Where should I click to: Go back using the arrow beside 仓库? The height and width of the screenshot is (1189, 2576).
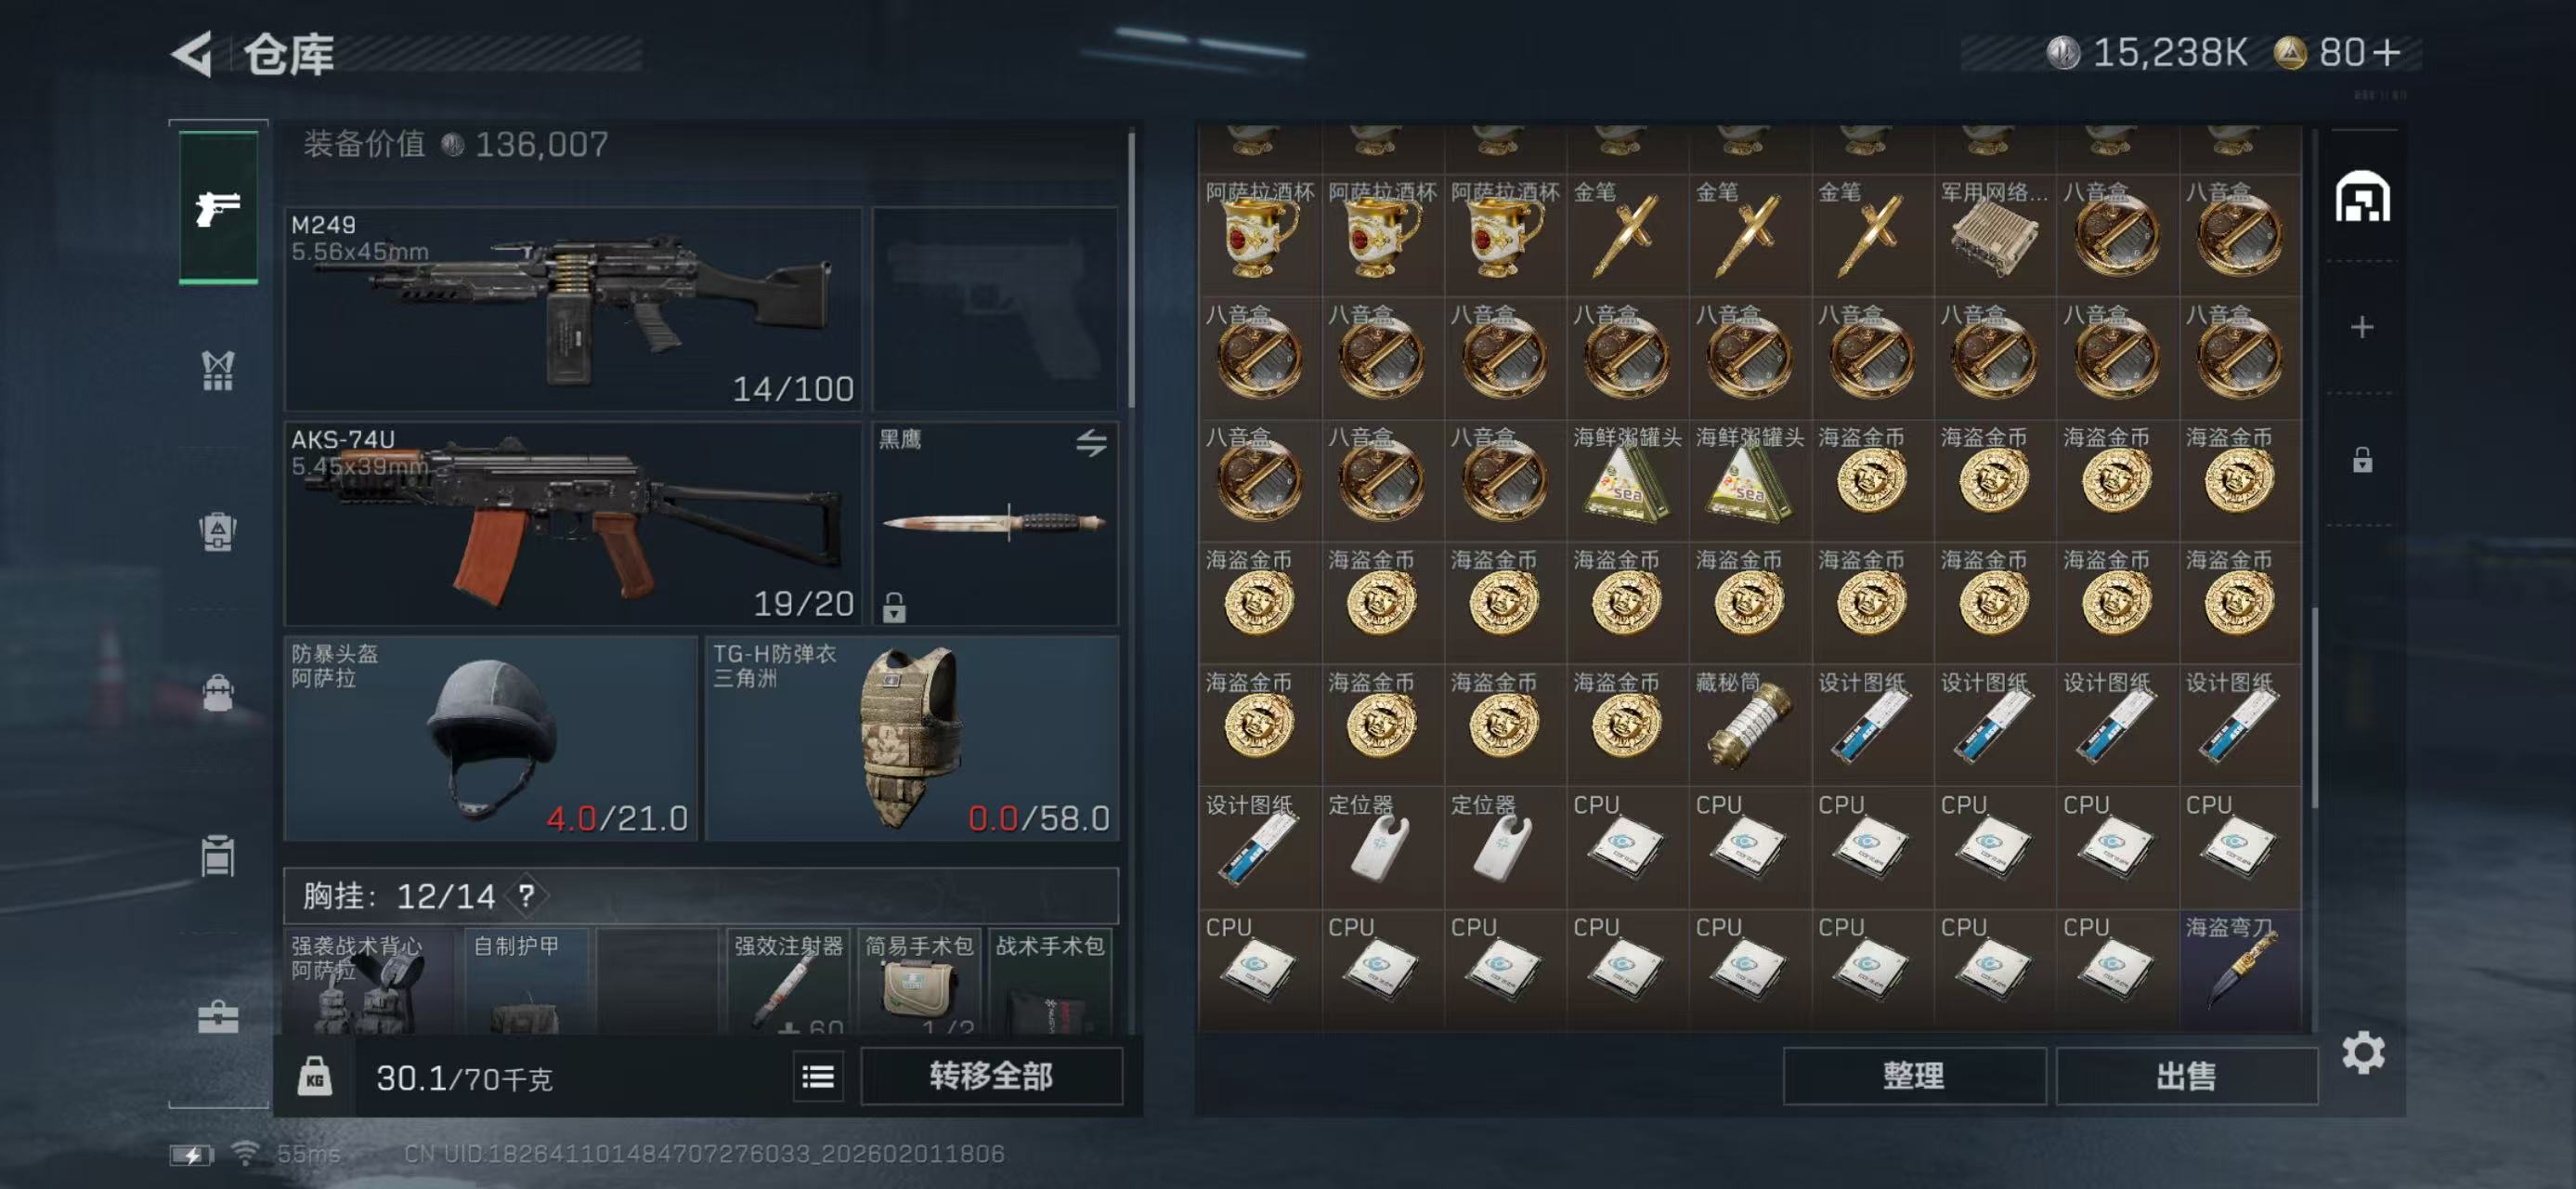(x=192, y=53)
